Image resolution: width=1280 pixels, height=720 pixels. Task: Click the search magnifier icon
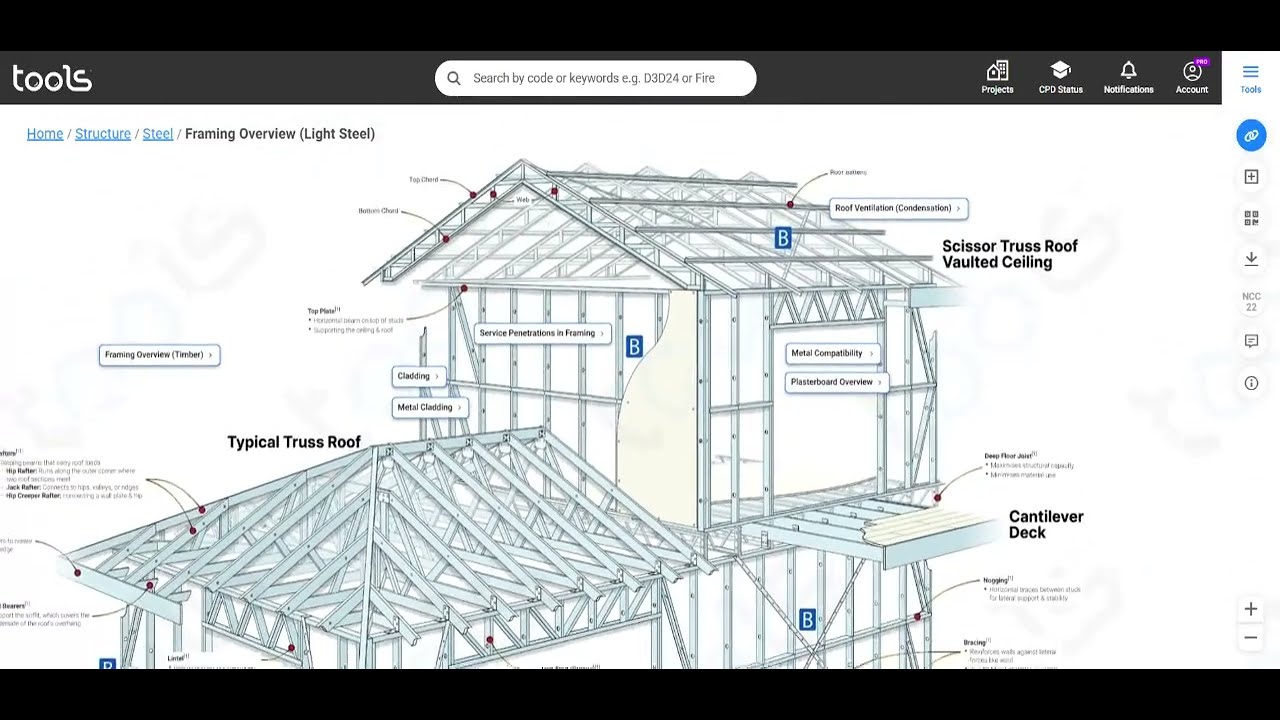(x=454, y=78)
